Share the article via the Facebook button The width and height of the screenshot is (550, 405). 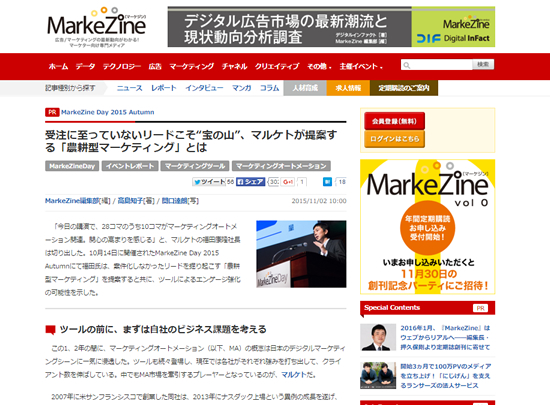pos(250,182)
